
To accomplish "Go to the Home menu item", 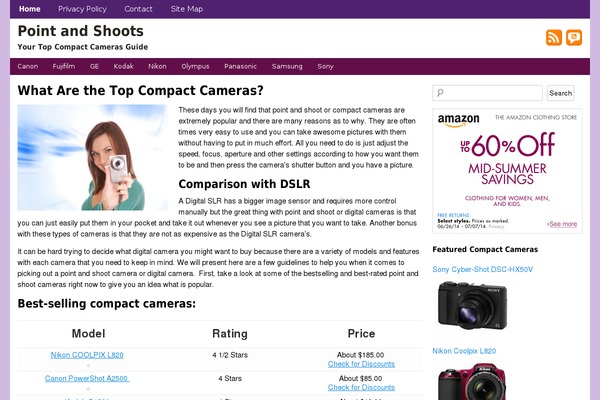I will pyautogui.click(x=29, y=9).
